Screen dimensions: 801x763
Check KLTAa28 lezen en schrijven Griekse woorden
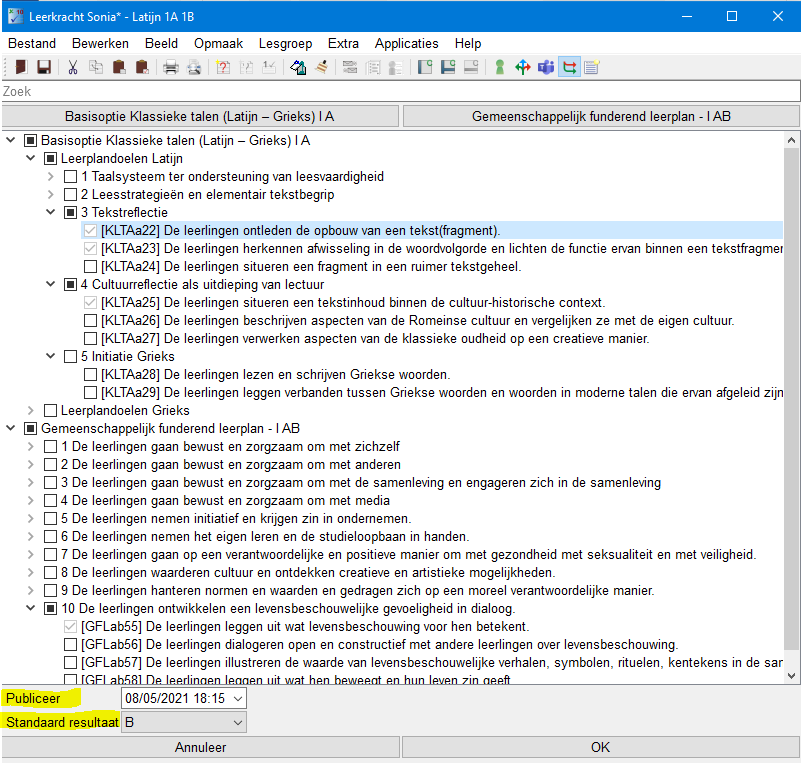[x=90, y=375]
